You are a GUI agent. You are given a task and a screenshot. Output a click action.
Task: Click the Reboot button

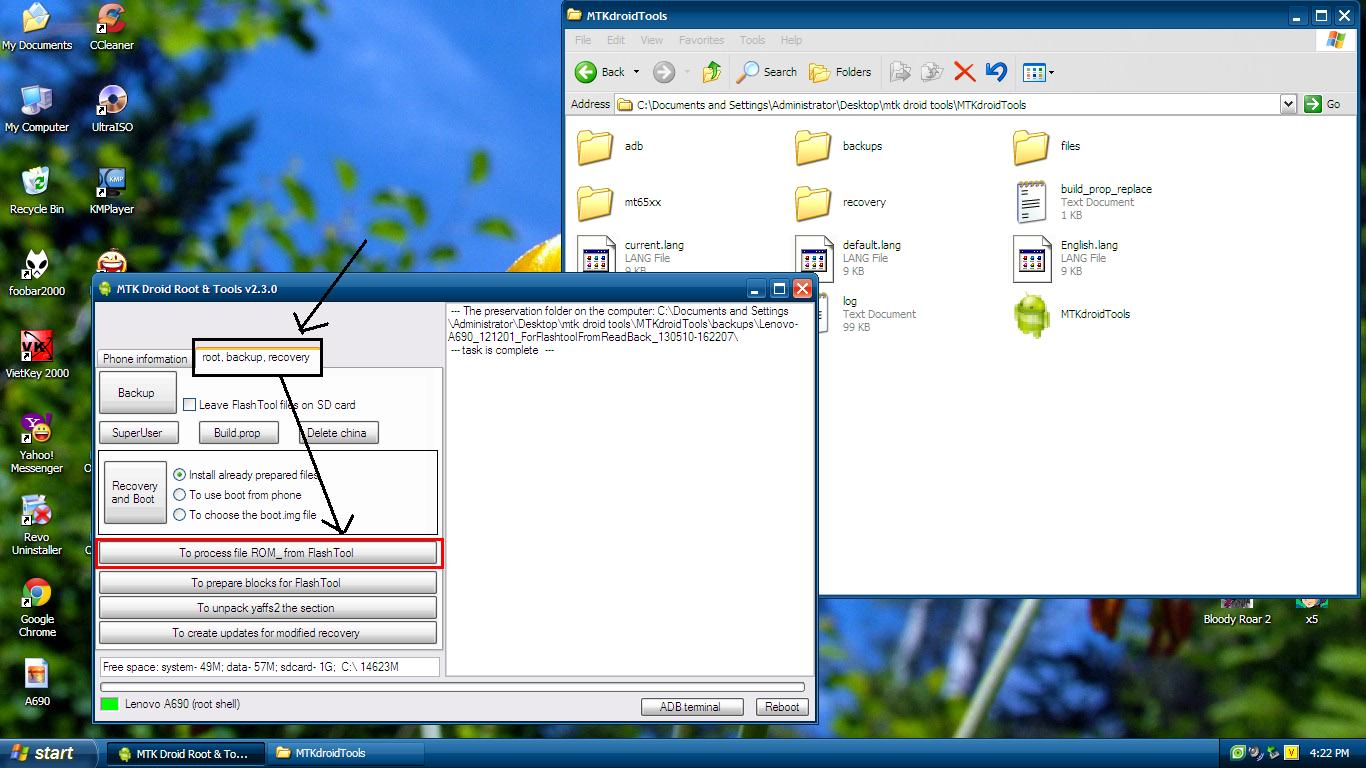[782, 707]
